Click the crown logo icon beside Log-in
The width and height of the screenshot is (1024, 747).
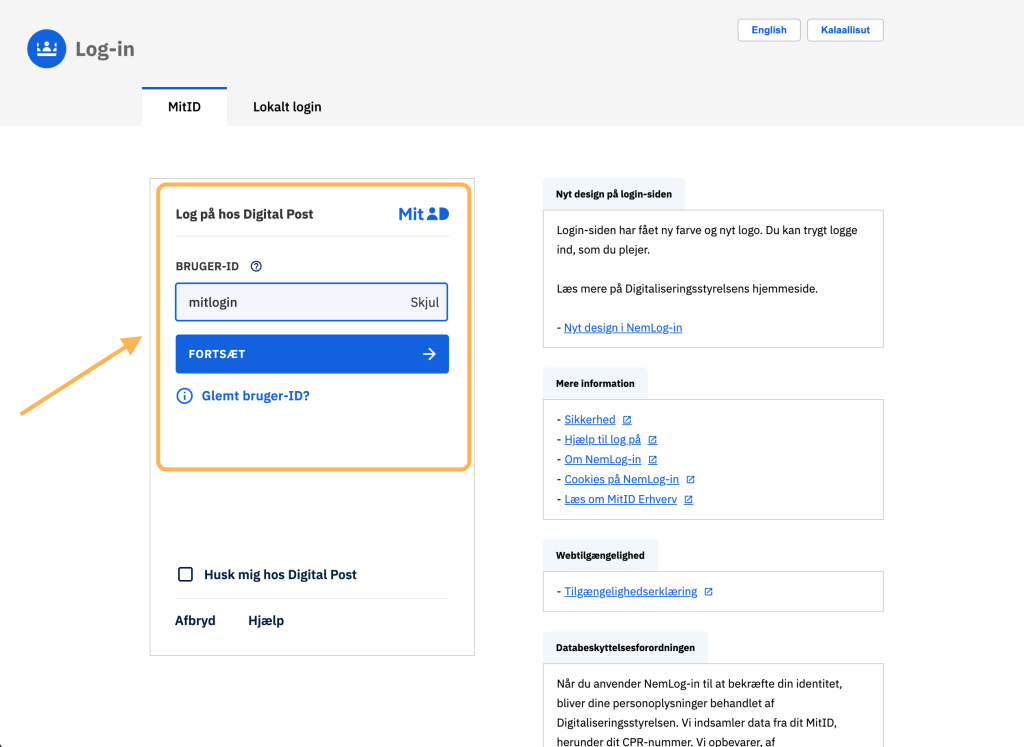[x=46, y=49]
